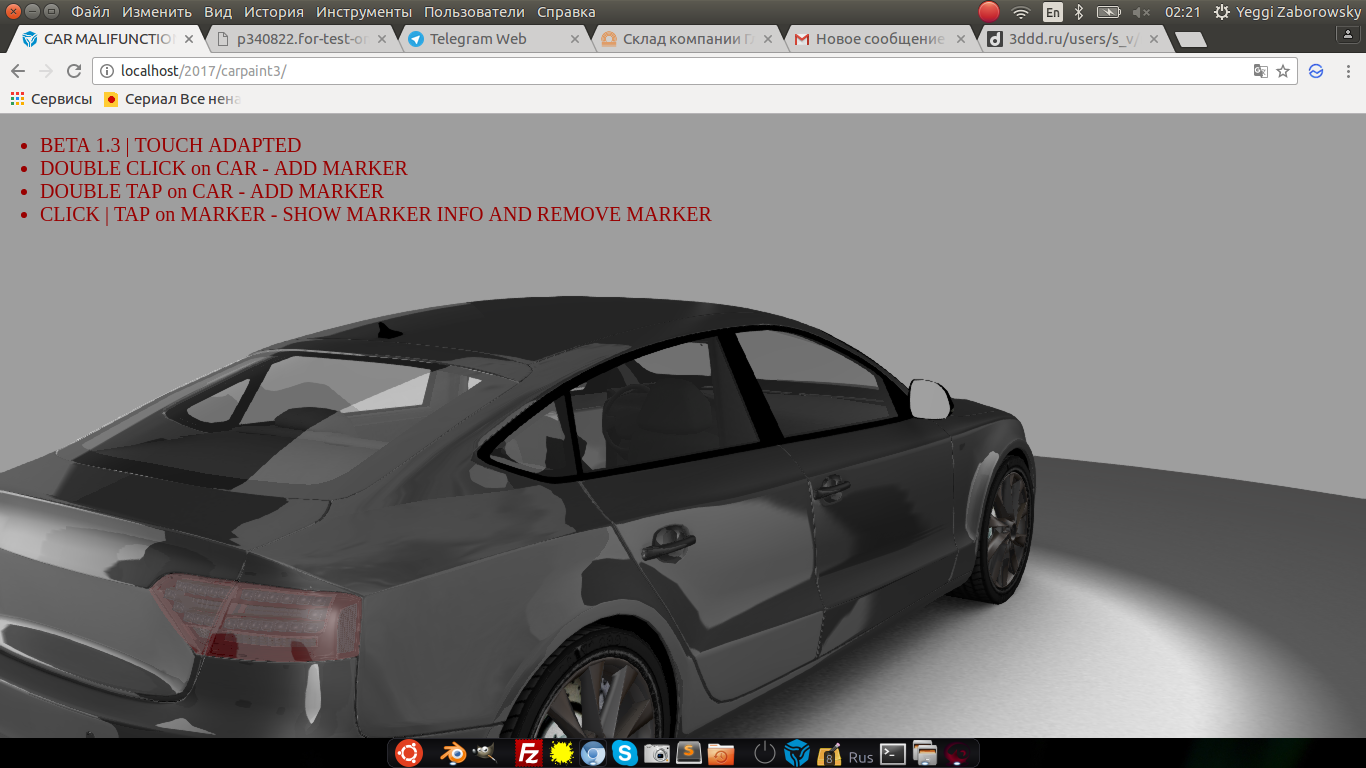The width and height of the screenshot is (1366, 768).
Task: Click the DOUBLE CLICK on CAR instruction line
Action: 224,168
